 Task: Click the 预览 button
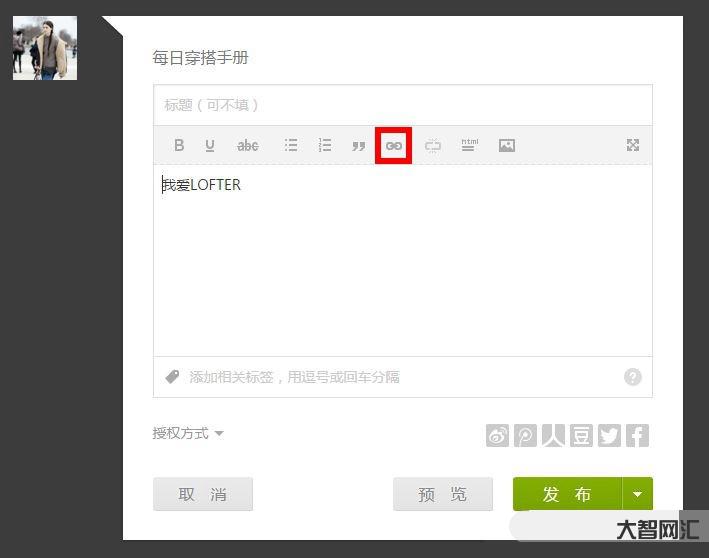443,494
